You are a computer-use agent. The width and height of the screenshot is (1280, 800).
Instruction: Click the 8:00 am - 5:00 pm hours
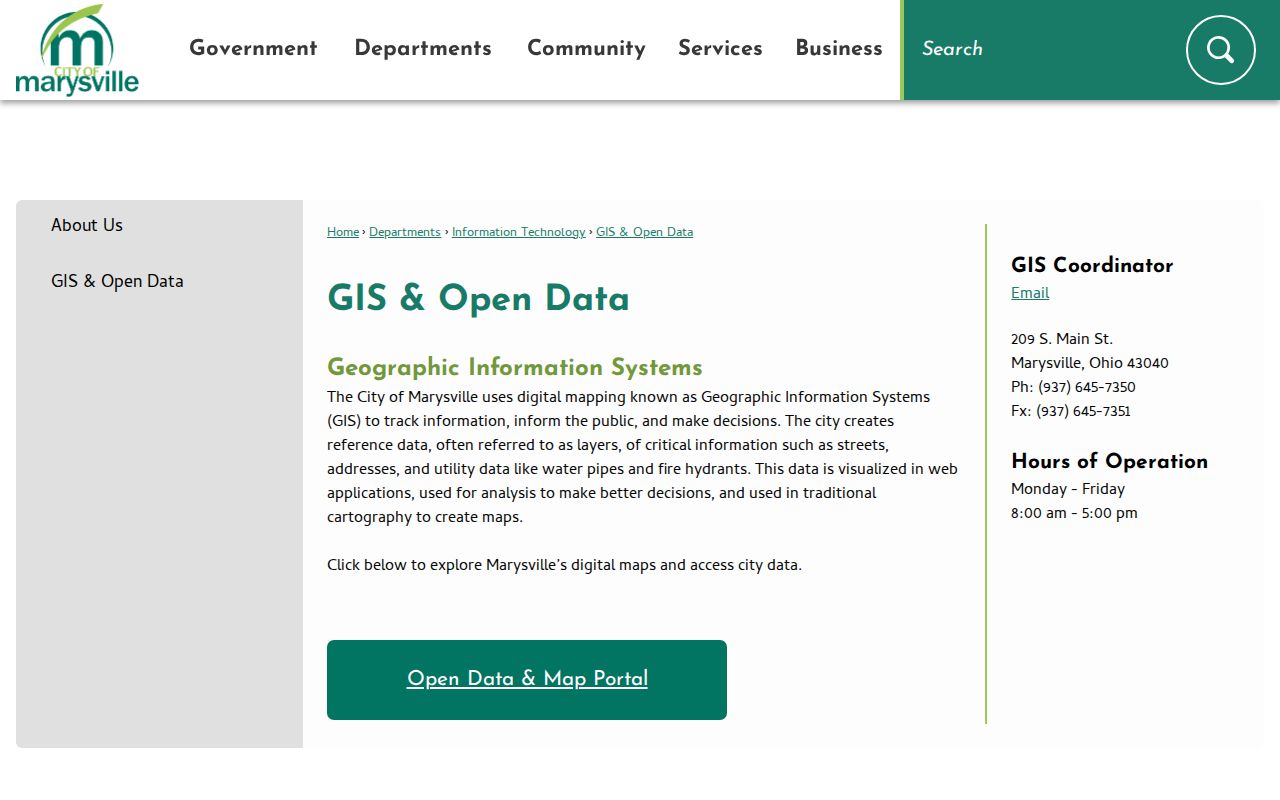click(x=1074, y=513)
